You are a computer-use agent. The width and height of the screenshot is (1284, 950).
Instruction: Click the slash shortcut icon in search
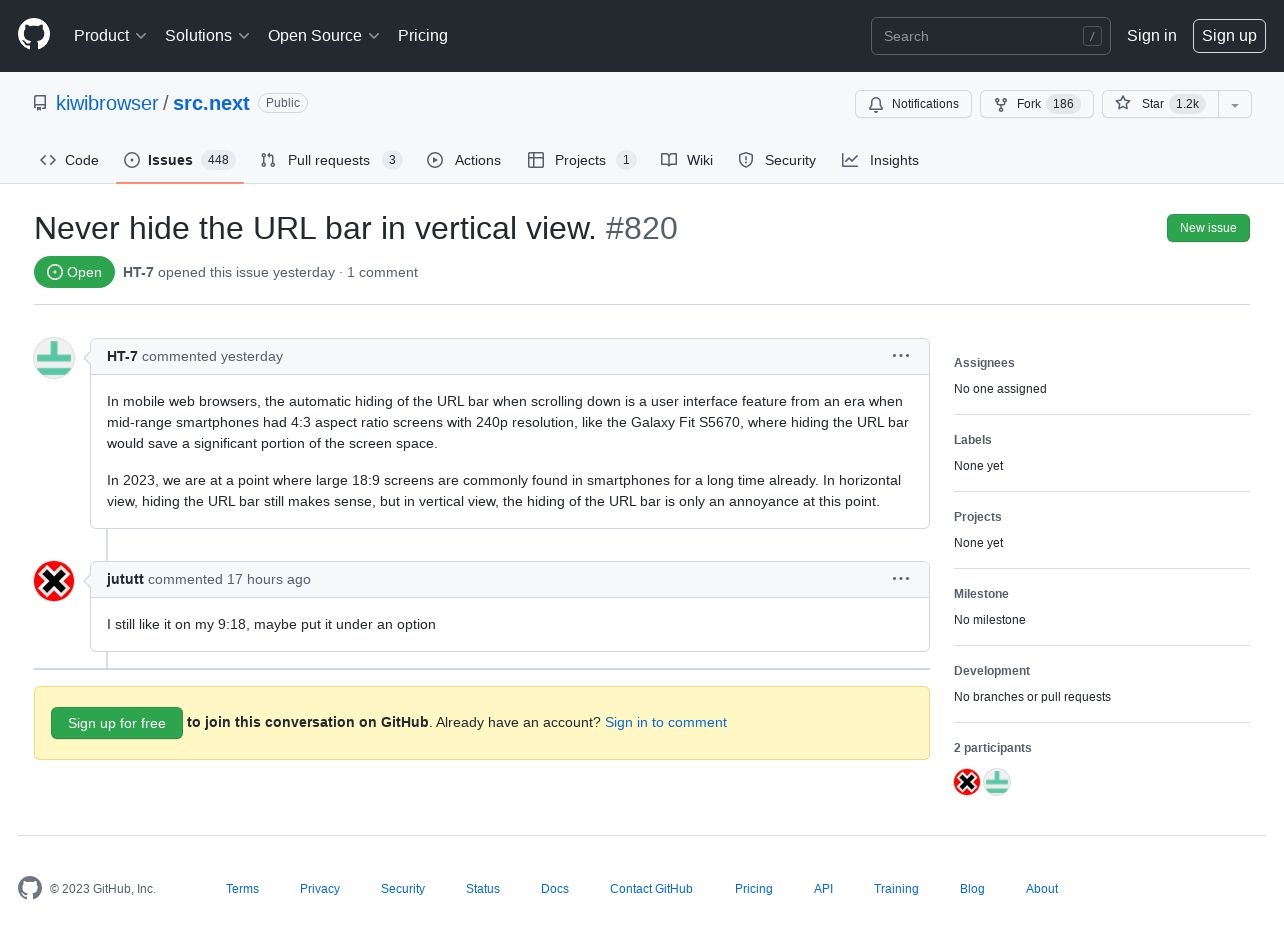tap(1092, 36)
